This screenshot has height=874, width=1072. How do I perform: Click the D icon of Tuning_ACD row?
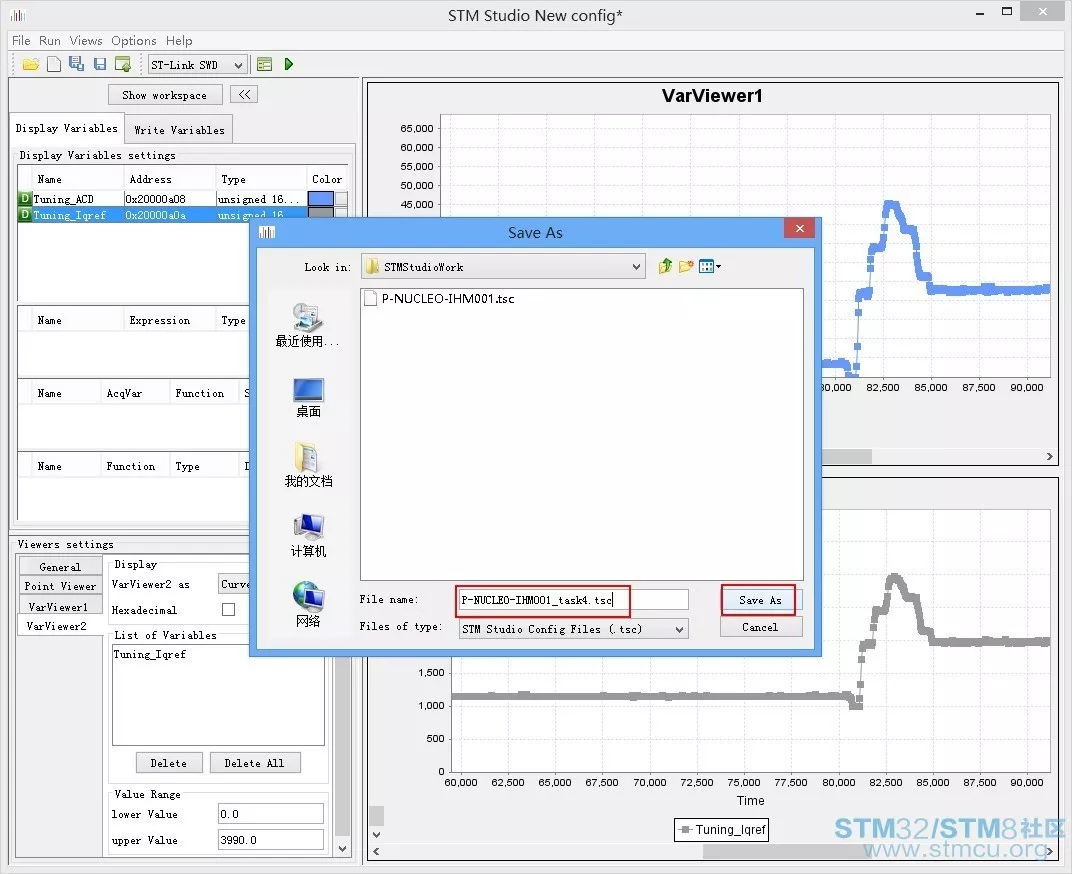click(25, 198)
